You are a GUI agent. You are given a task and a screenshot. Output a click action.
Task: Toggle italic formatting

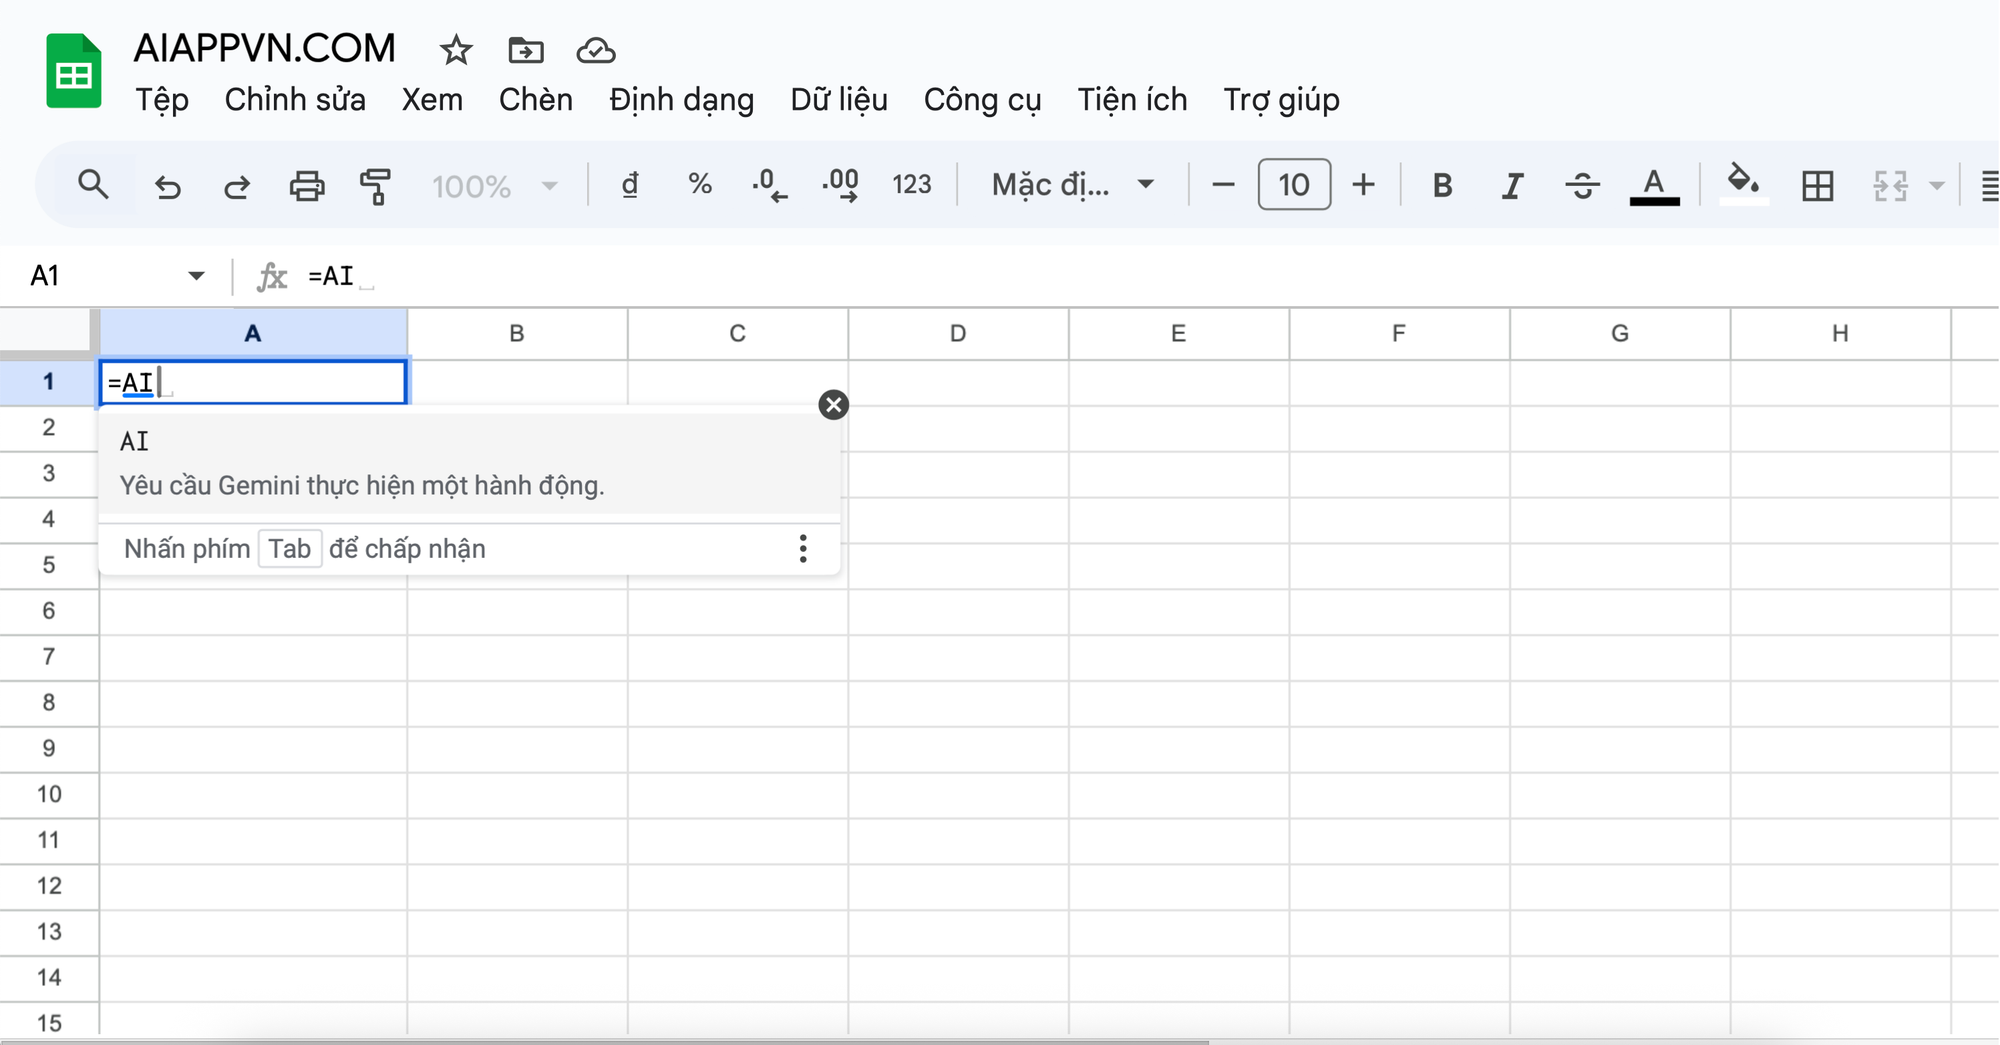pos(1512,186)
